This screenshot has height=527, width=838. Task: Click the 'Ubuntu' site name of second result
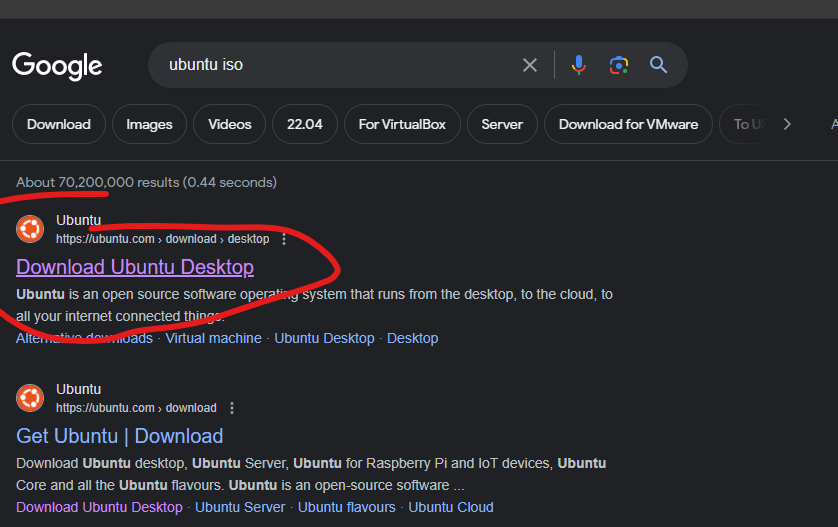pyautogui.click(x=79, y=389)
